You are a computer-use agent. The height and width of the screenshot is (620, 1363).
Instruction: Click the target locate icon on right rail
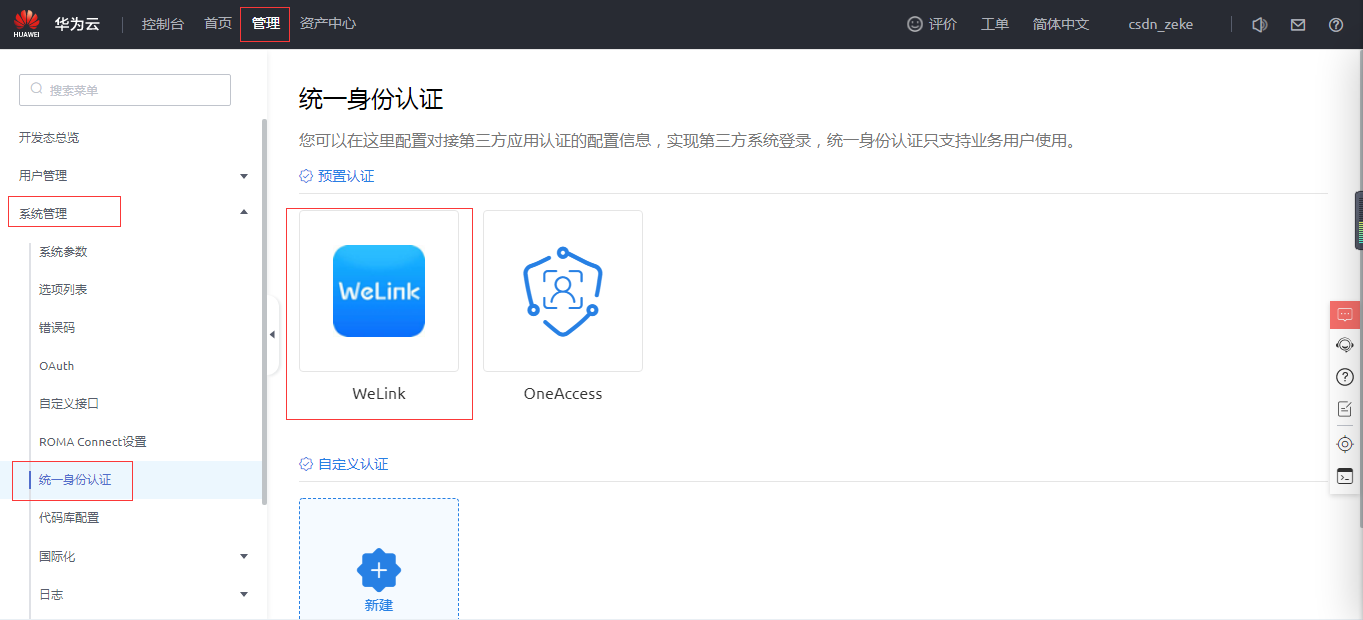1345,444
